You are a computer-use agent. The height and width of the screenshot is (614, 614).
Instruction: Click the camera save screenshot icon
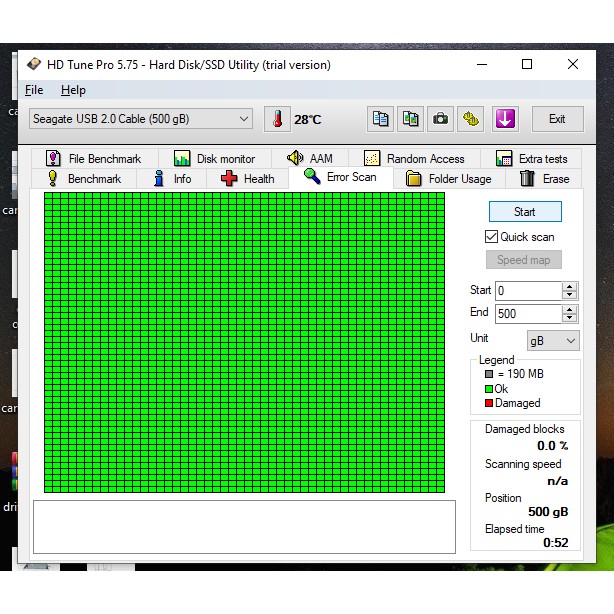(x=440, y=119)
